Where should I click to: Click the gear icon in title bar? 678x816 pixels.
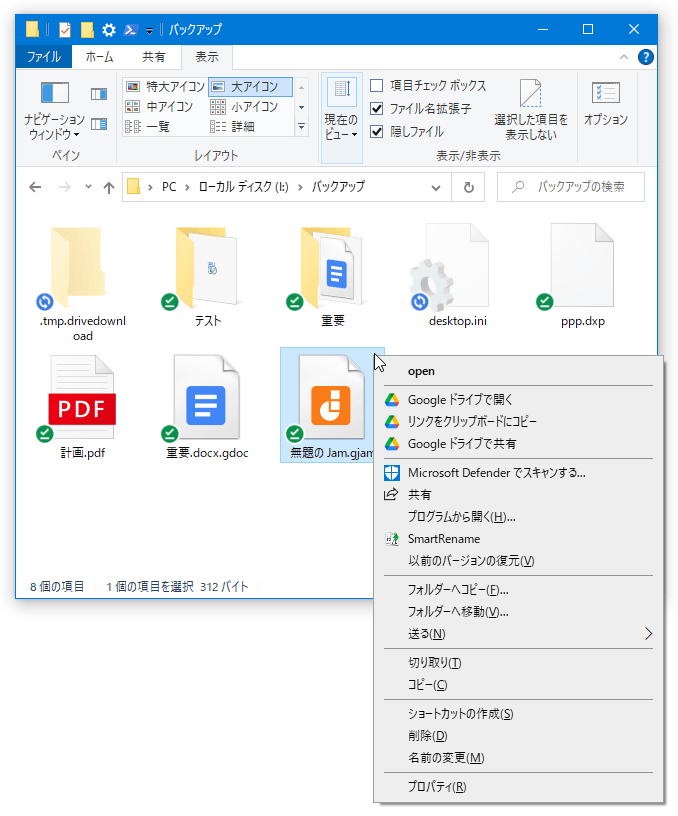coord(109,30)
